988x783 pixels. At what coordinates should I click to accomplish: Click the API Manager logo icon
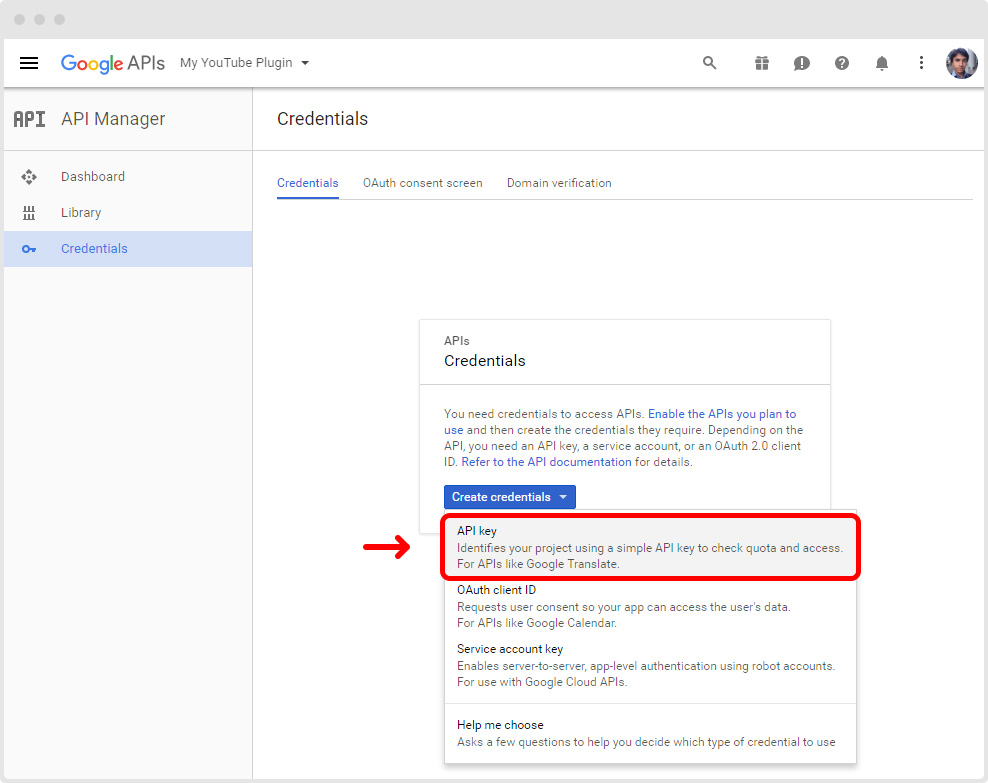click(x=30, y=119)
